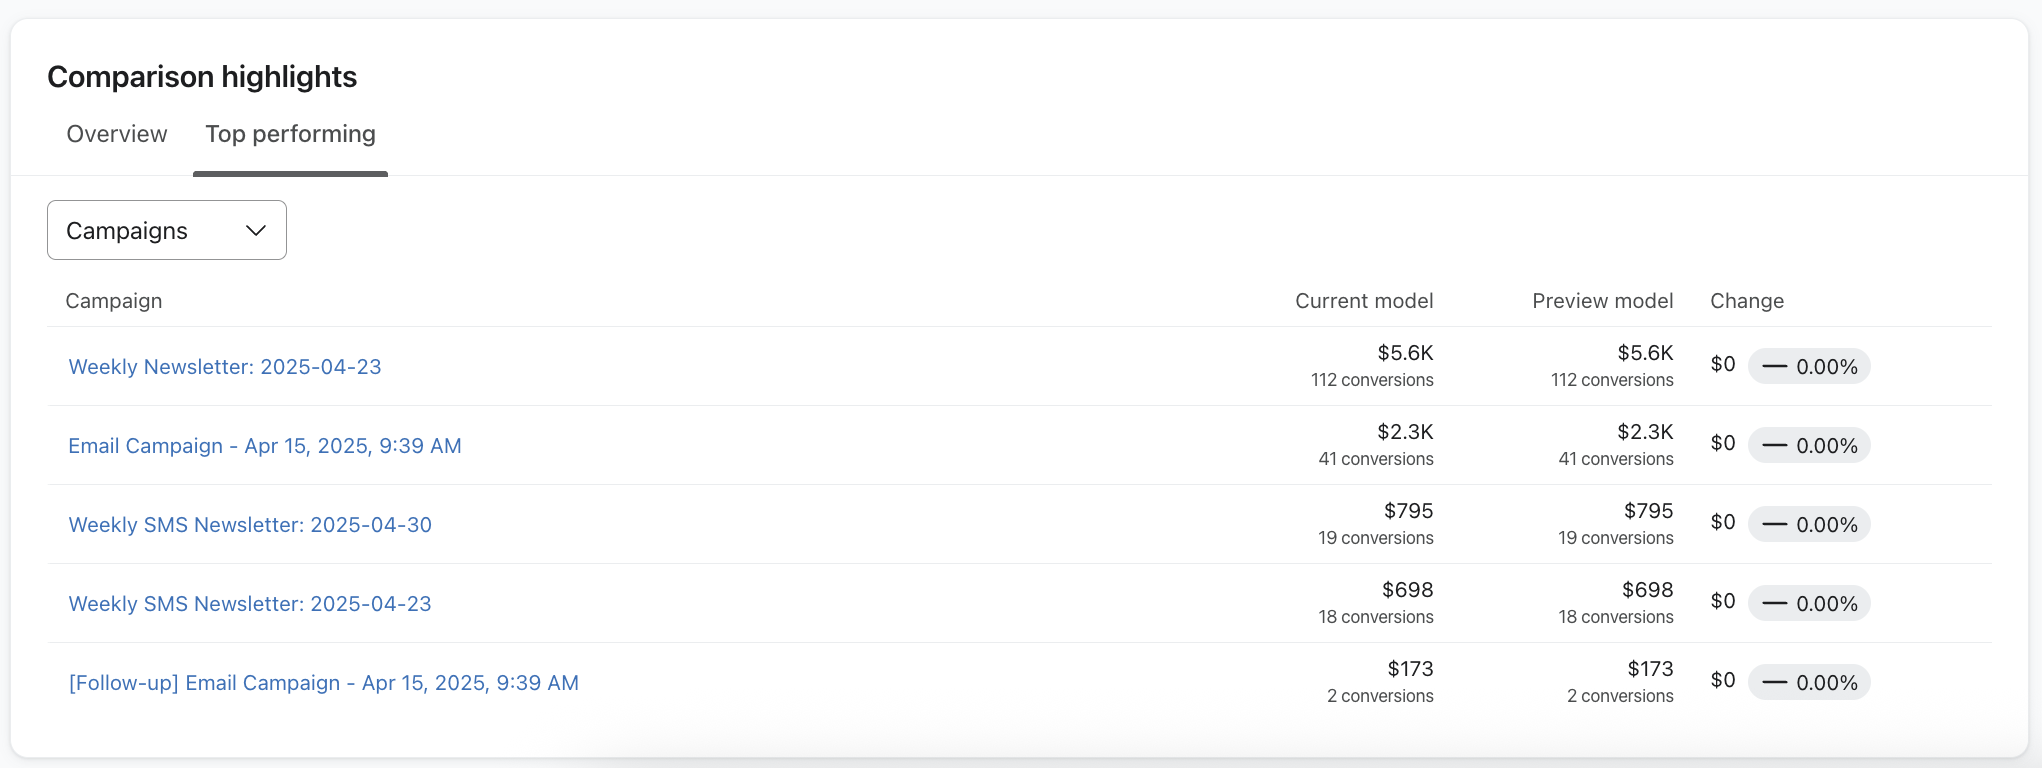Click 0.00% badge for Weekly SMS Newsletter: 2025-04-23

1809,604
